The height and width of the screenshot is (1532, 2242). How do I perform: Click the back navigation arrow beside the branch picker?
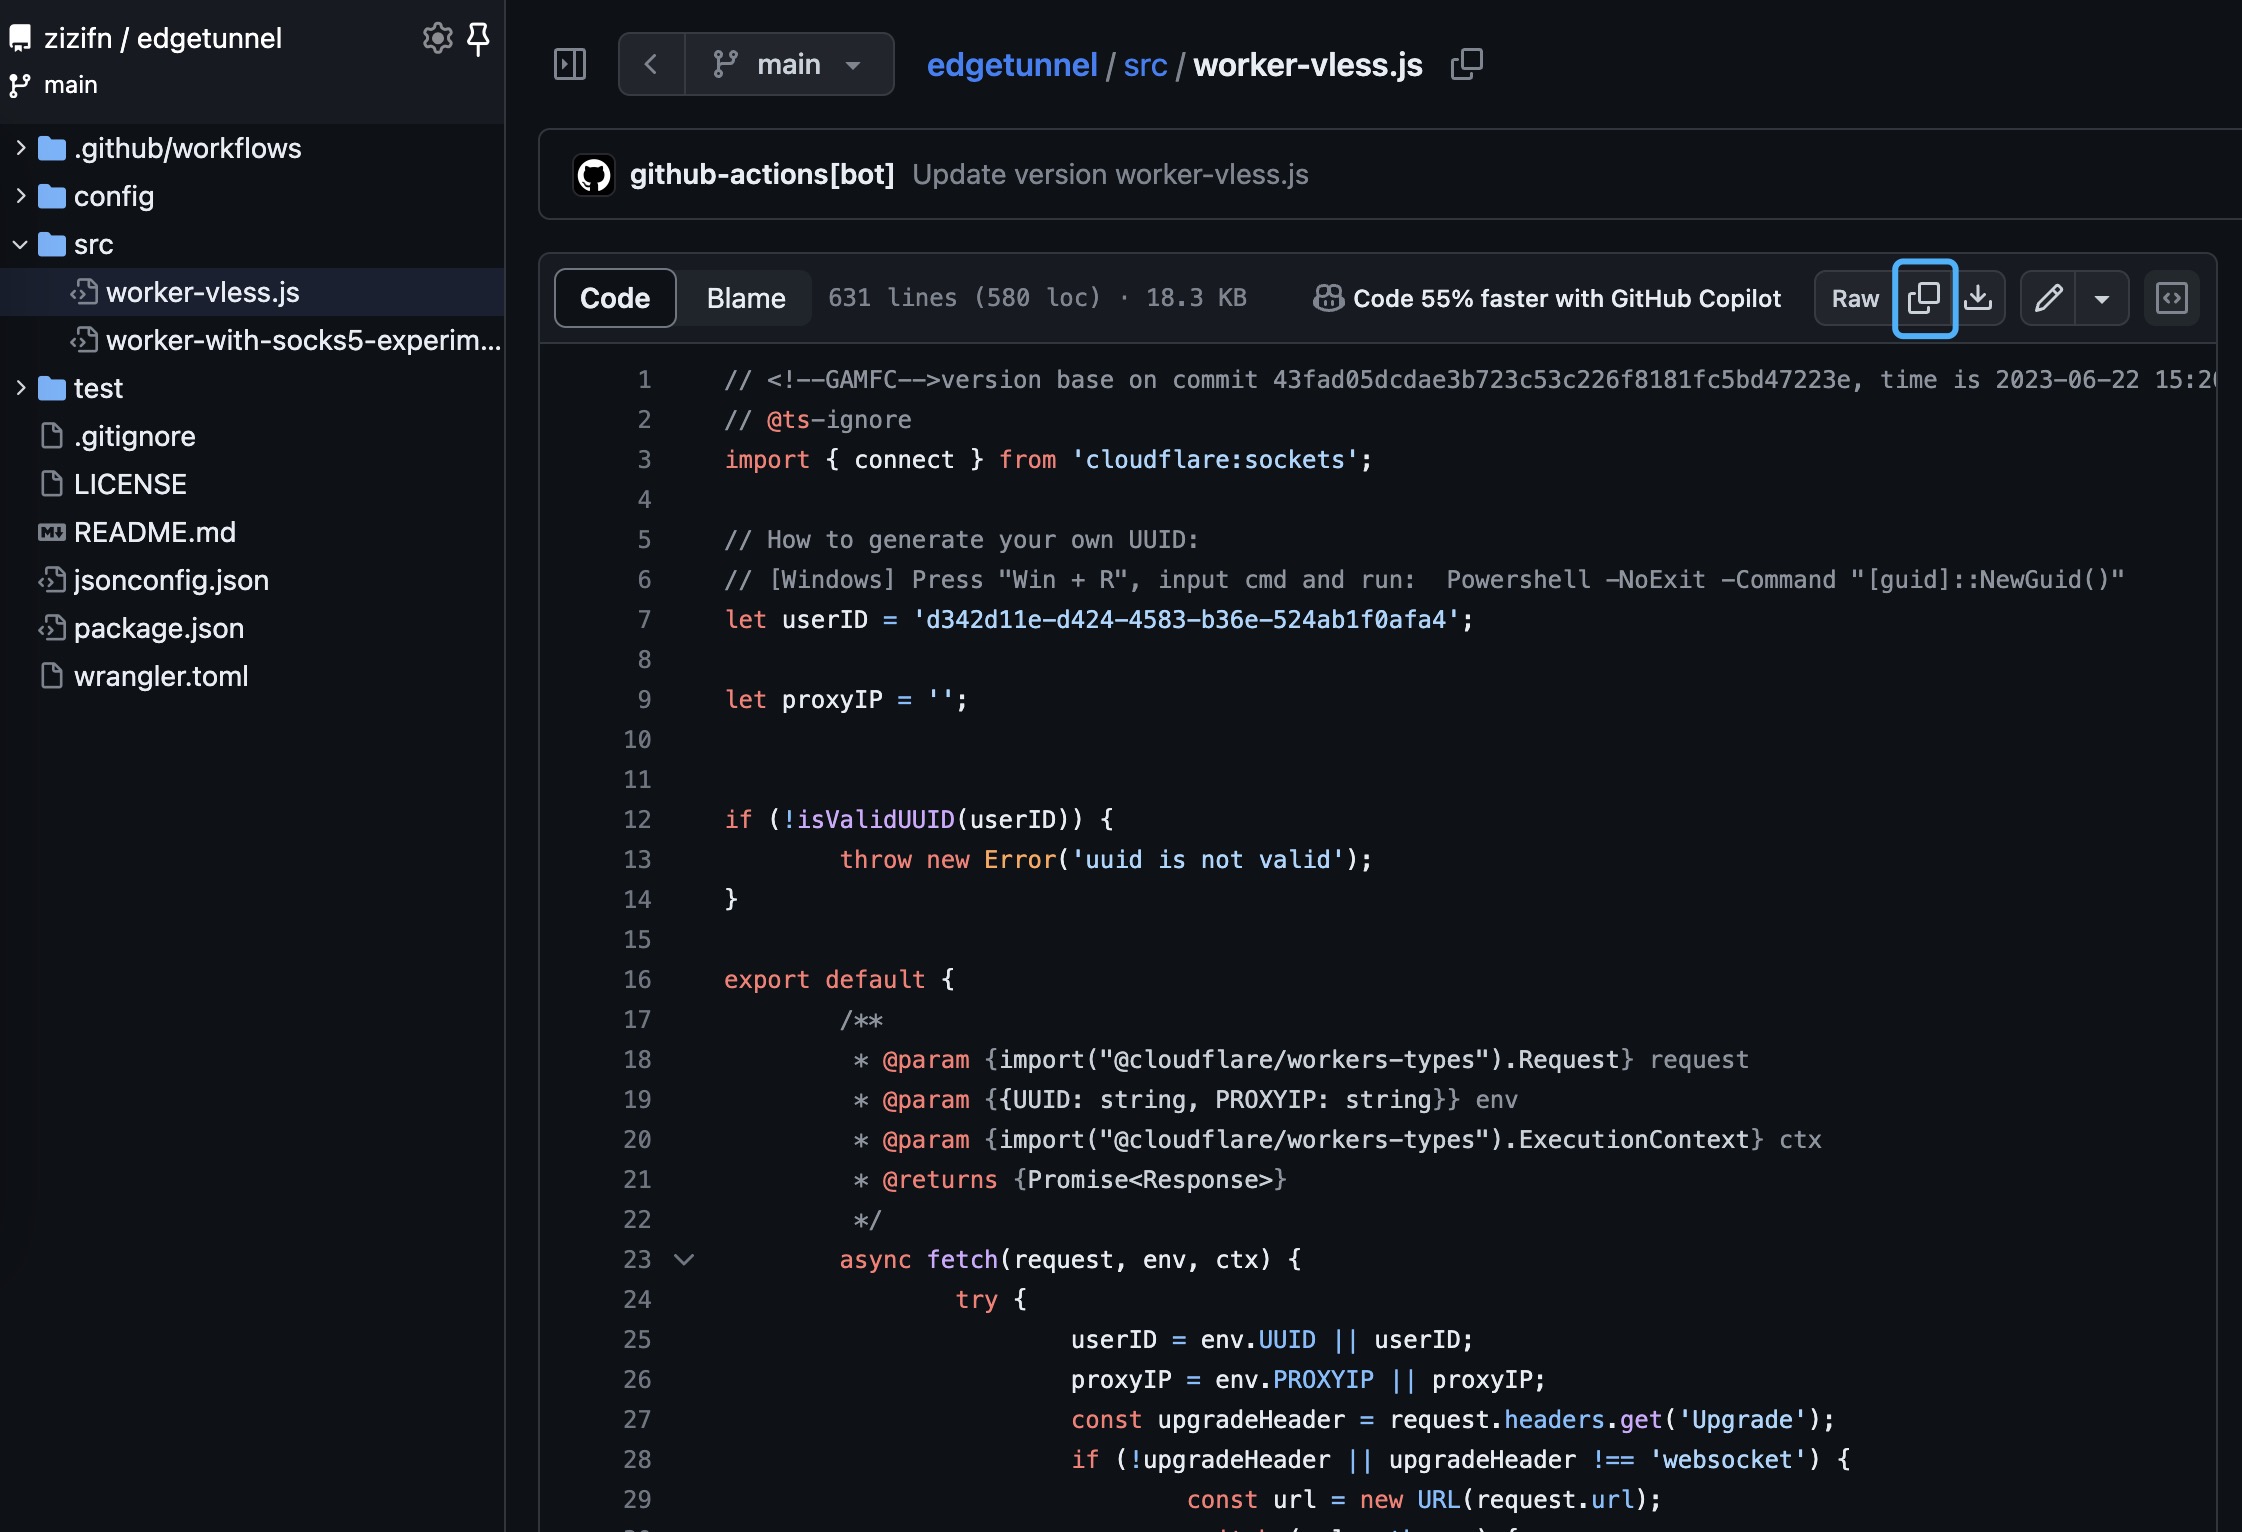click(x=651, y=64)
